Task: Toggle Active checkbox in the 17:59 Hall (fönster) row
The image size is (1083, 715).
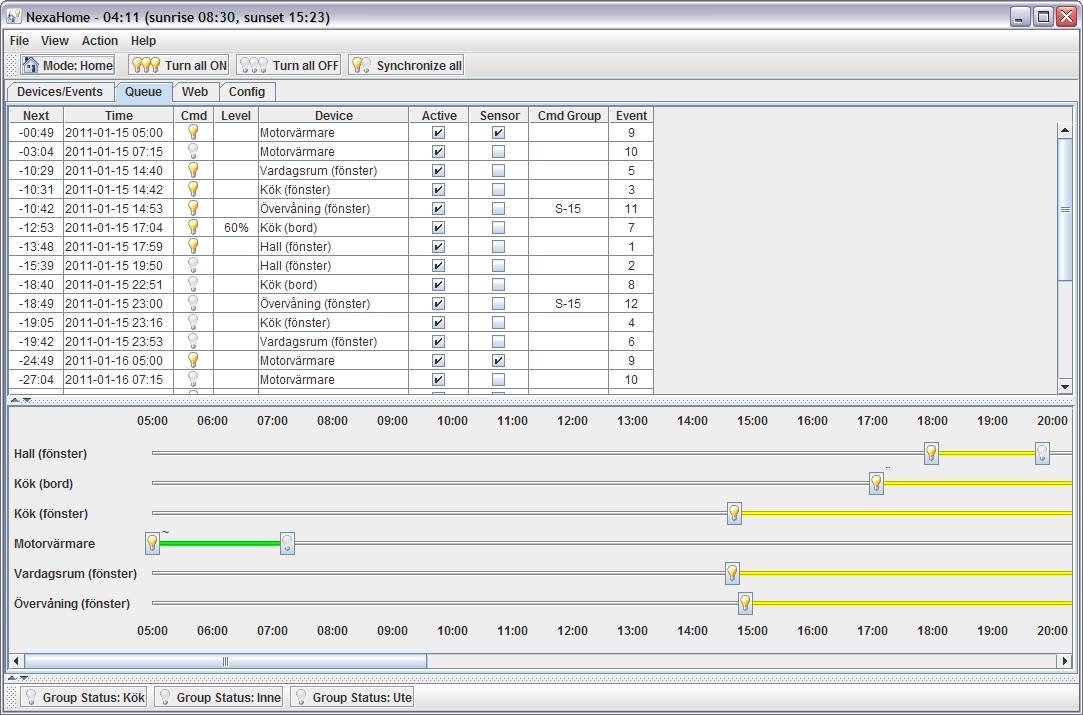Action: (438, 247)
